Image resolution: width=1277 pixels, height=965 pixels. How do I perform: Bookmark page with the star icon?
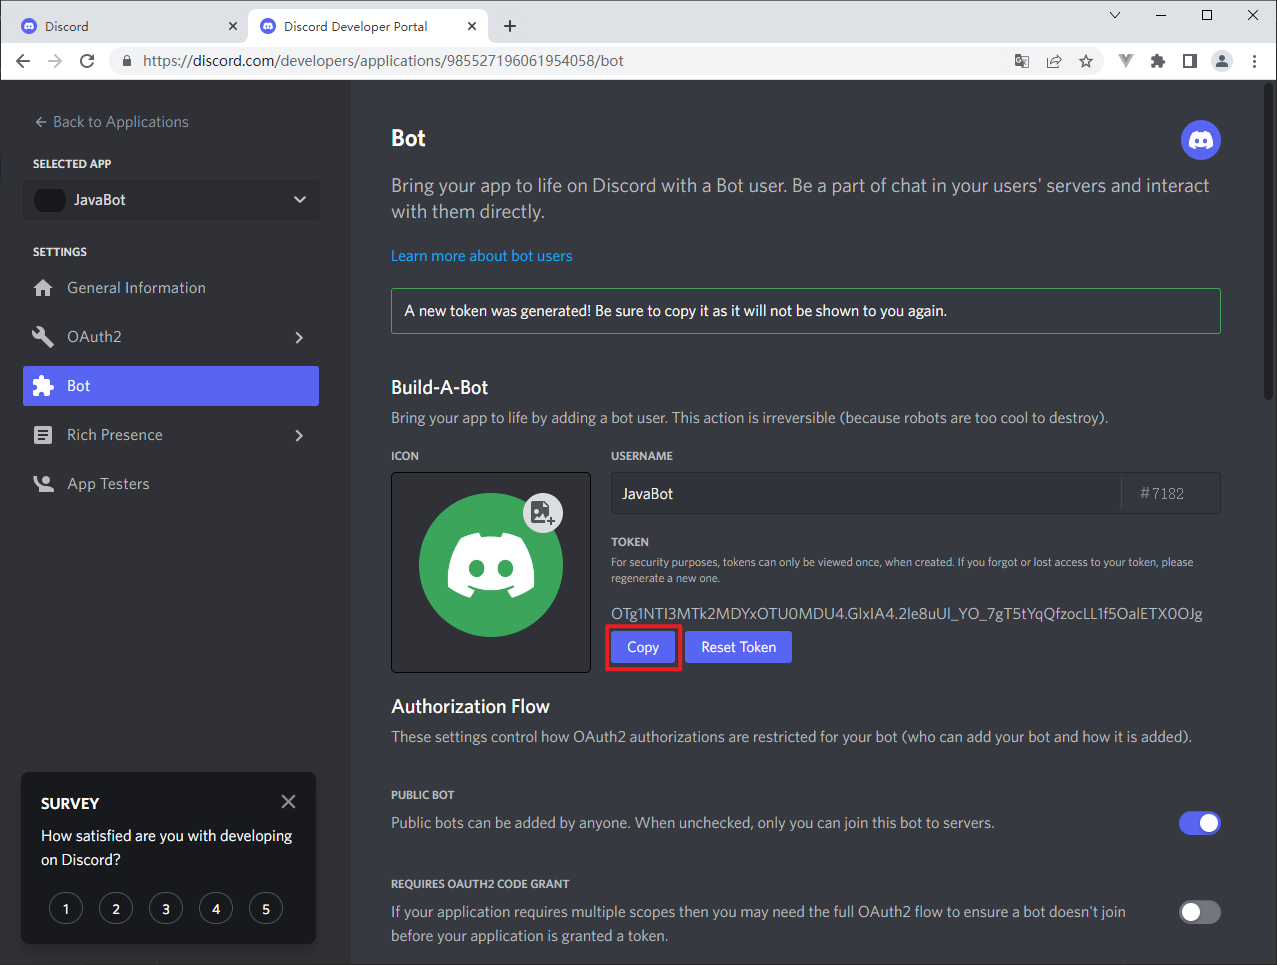(x=1086, y=61)
